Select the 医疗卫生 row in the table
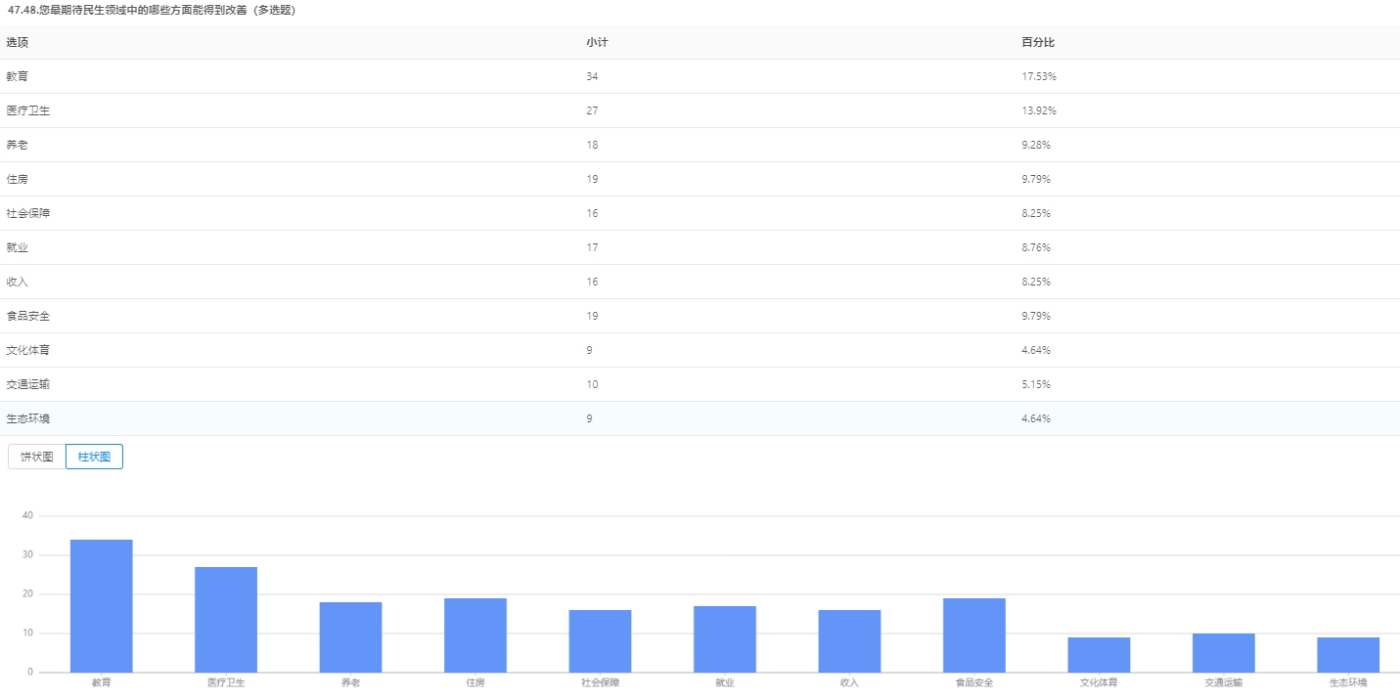Screen dimensions: 1400x700 pyautogui.click(x=700, y=110)
